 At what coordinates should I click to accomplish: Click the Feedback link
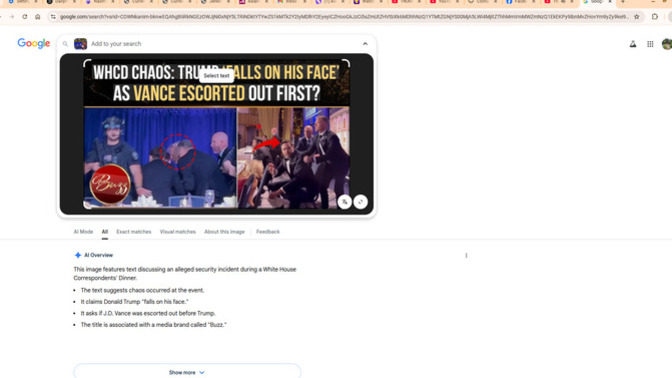click(268, 231)
